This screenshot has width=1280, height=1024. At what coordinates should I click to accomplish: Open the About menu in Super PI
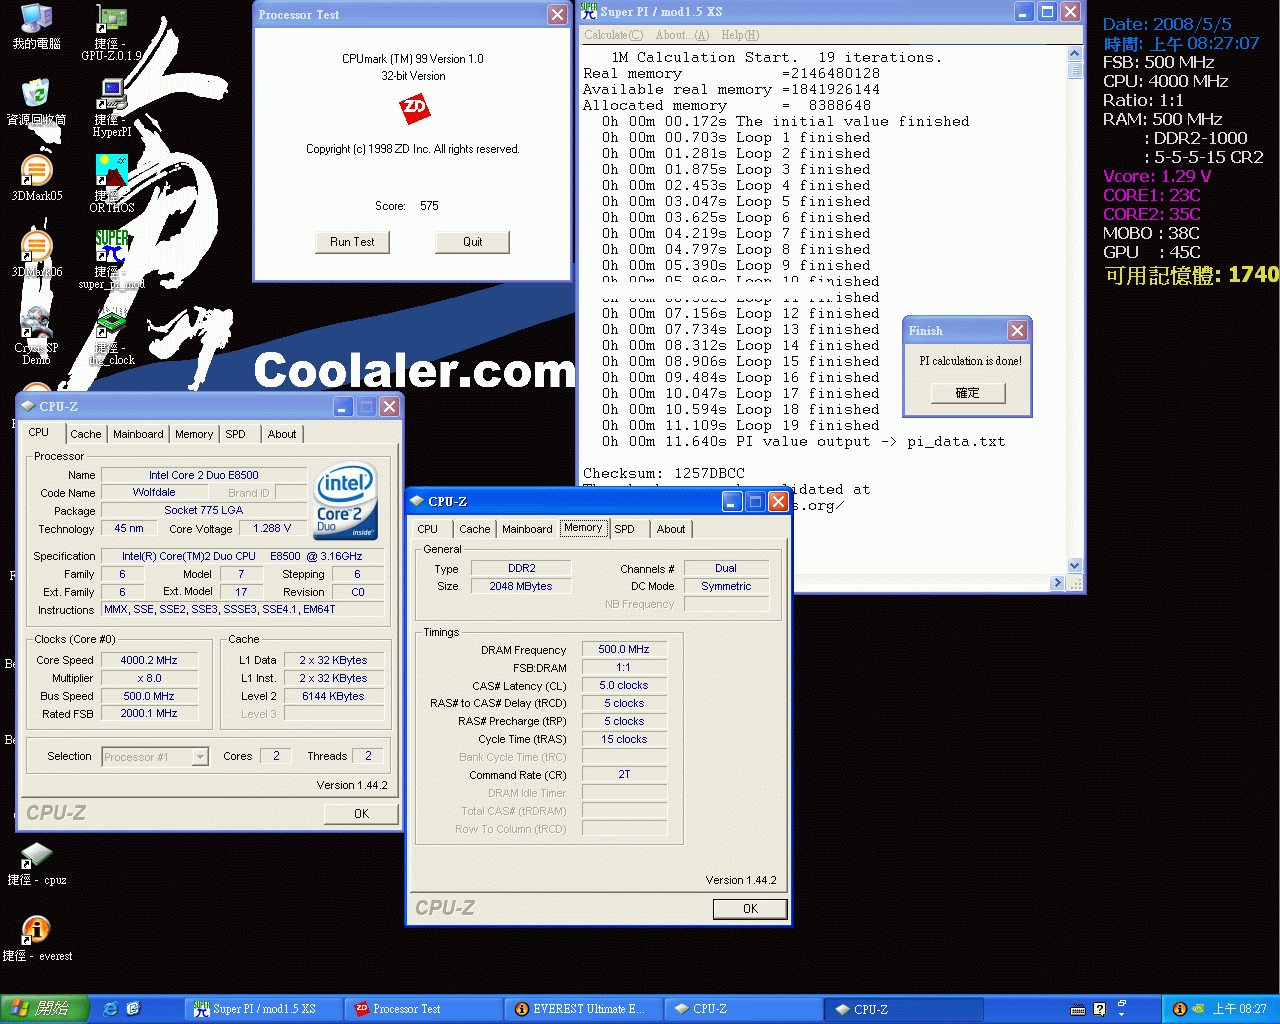tap(682, 35)
